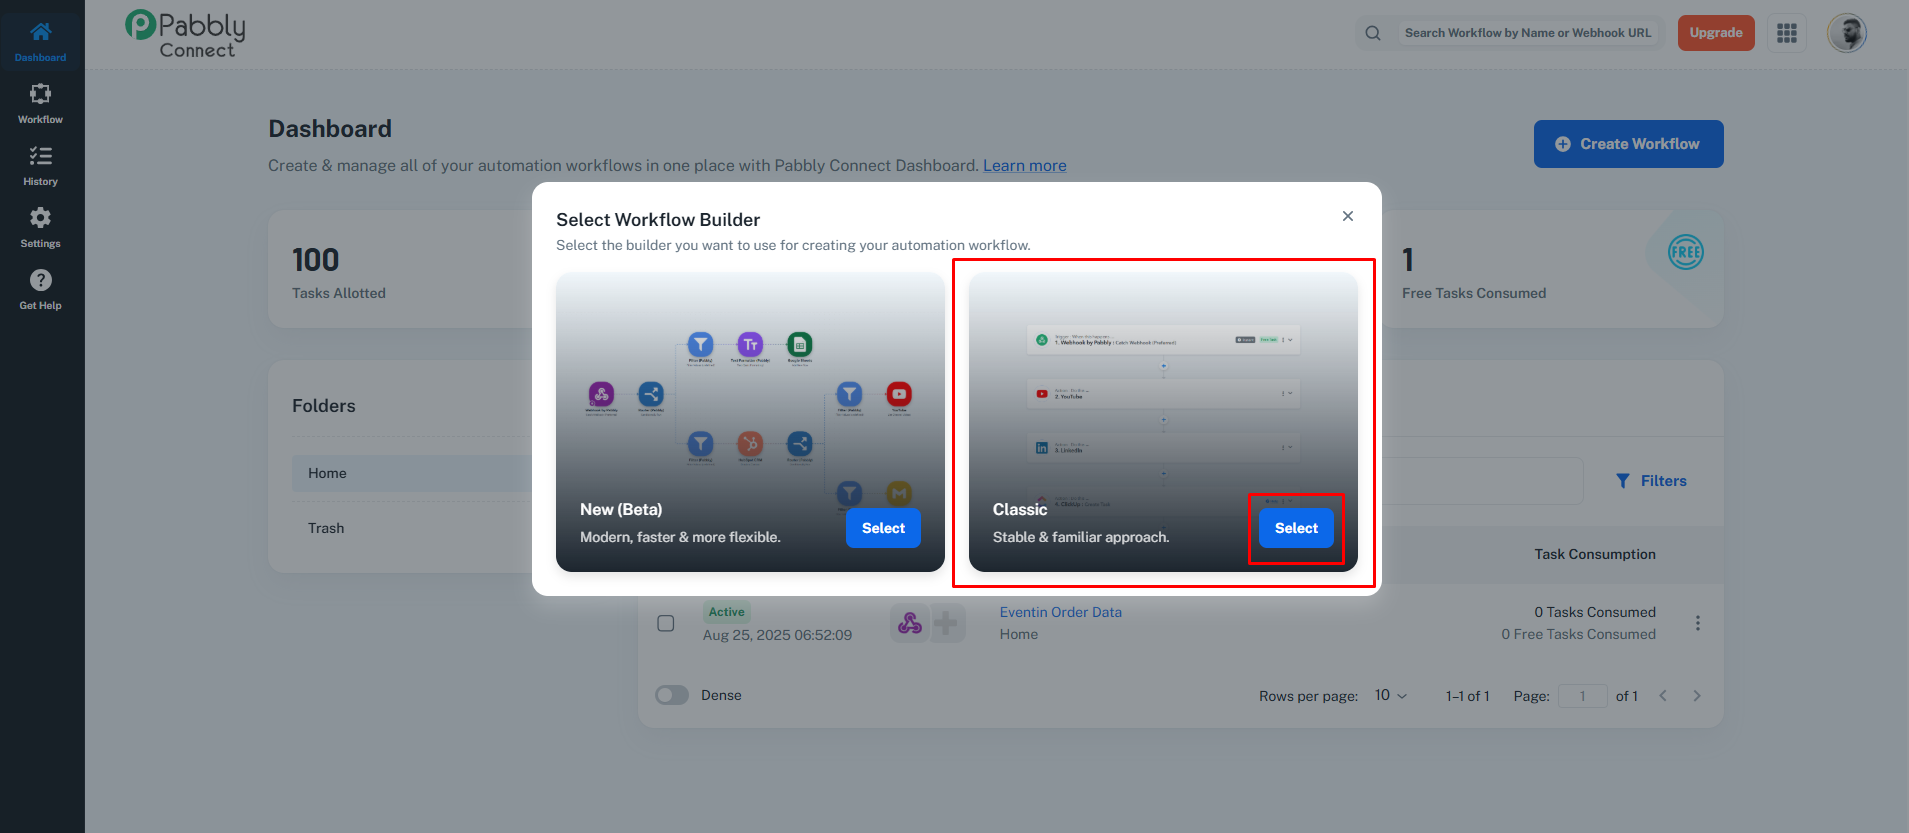Click the Task Consumption column header
The height and width of the screenshot is (833, 1909).
point(1595,554)
